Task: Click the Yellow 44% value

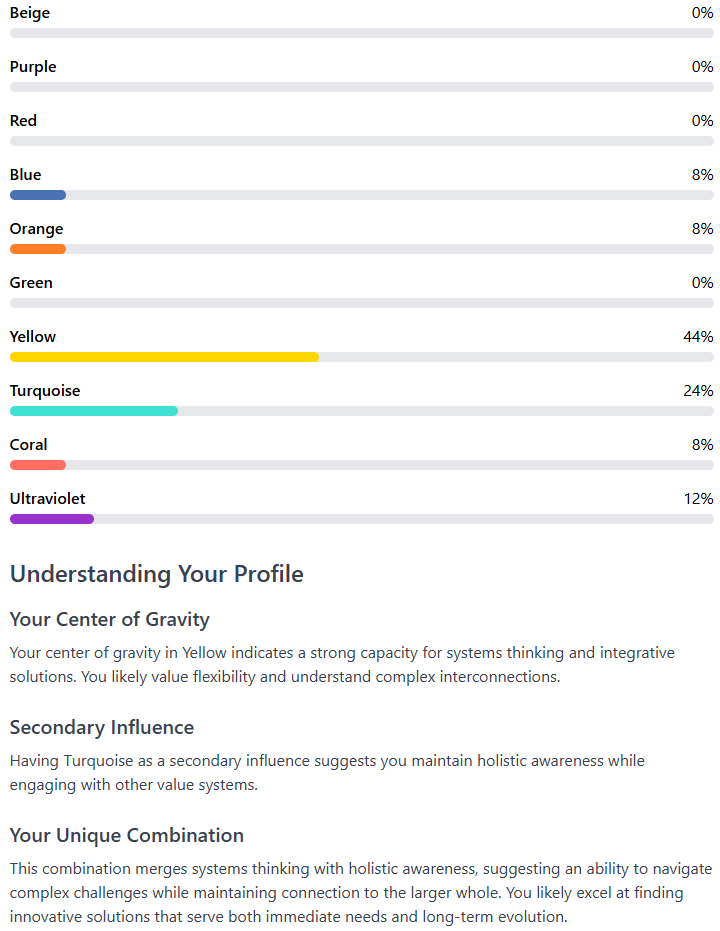Action: pos(698,337)
